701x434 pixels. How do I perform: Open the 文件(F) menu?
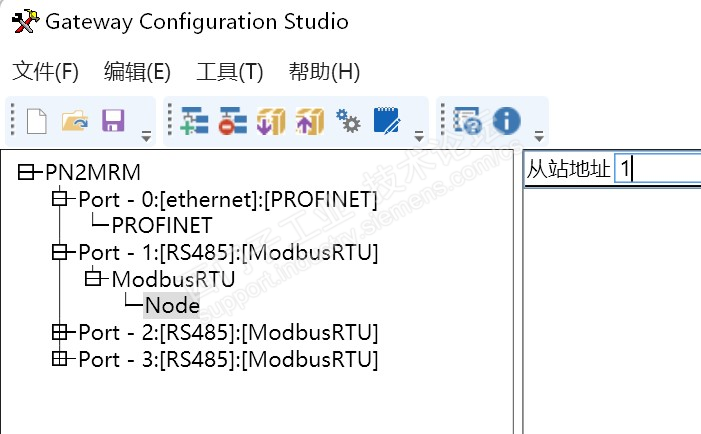coord(45,71)
